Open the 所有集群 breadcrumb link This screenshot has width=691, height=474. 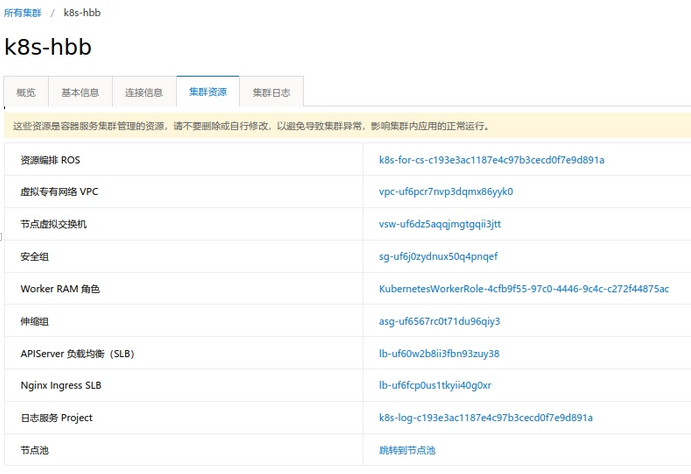tap(22, 13)
